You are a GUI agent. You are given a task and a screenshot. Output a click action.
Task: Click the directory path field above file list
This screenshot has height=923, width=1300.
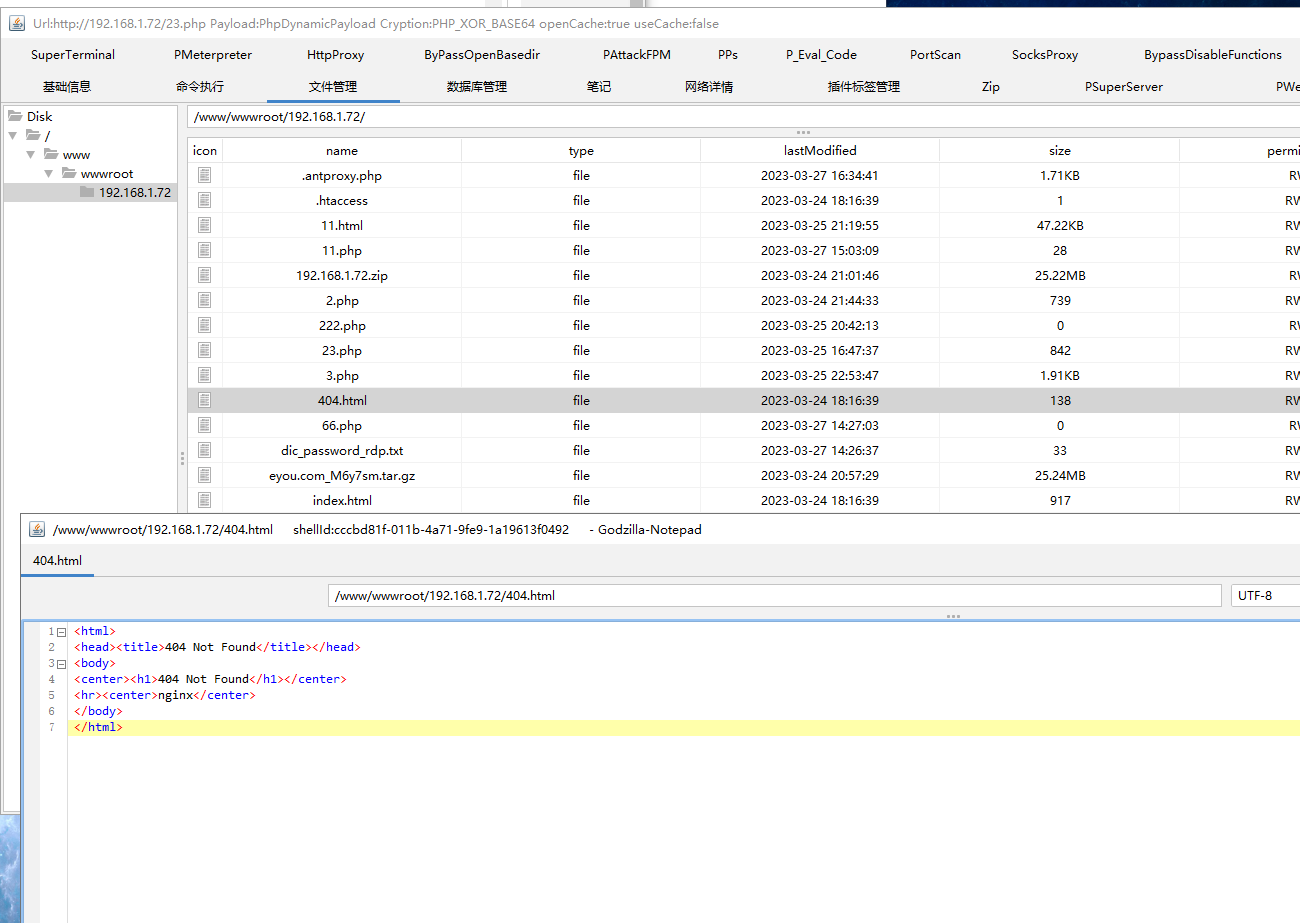pos(744,117)
